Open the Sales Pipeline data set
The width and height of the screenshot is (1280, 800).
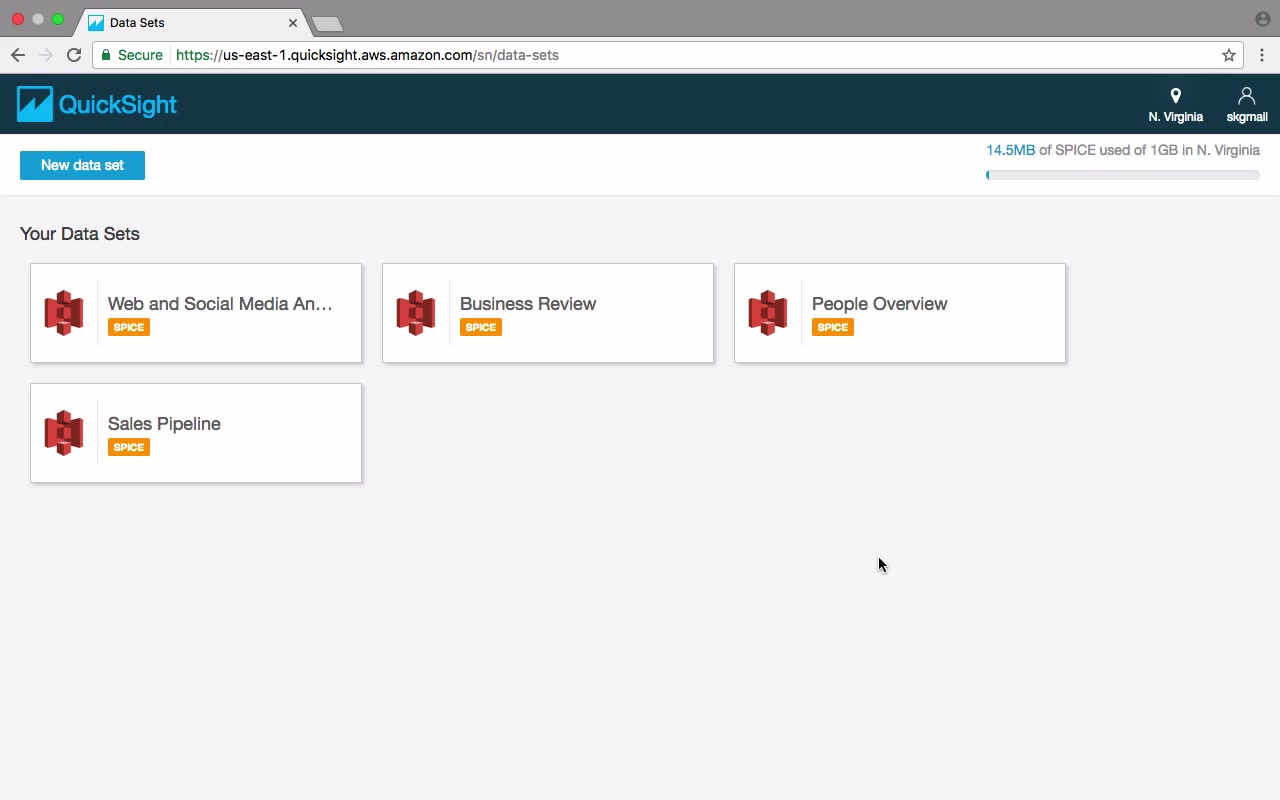point(196,433)
